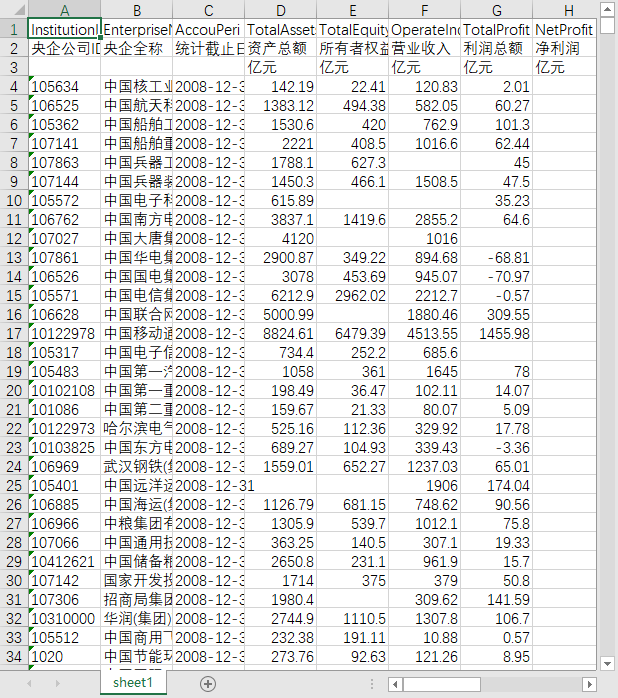Select the cell with value 141.59
Viewport: 618px width, 698px height.
click(x=496, y=599)
